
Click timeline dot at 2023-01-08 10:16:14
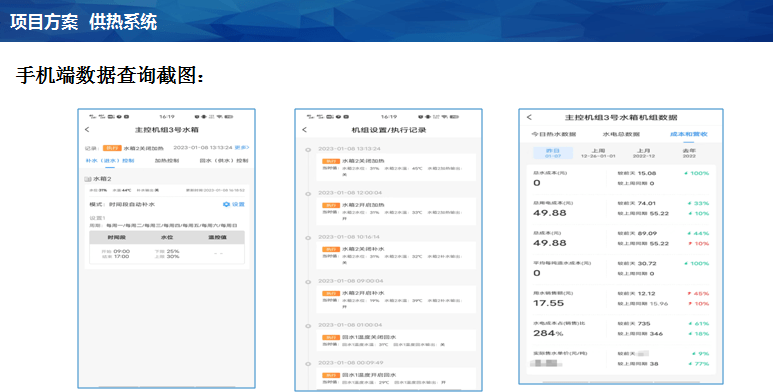pos(308,238)
